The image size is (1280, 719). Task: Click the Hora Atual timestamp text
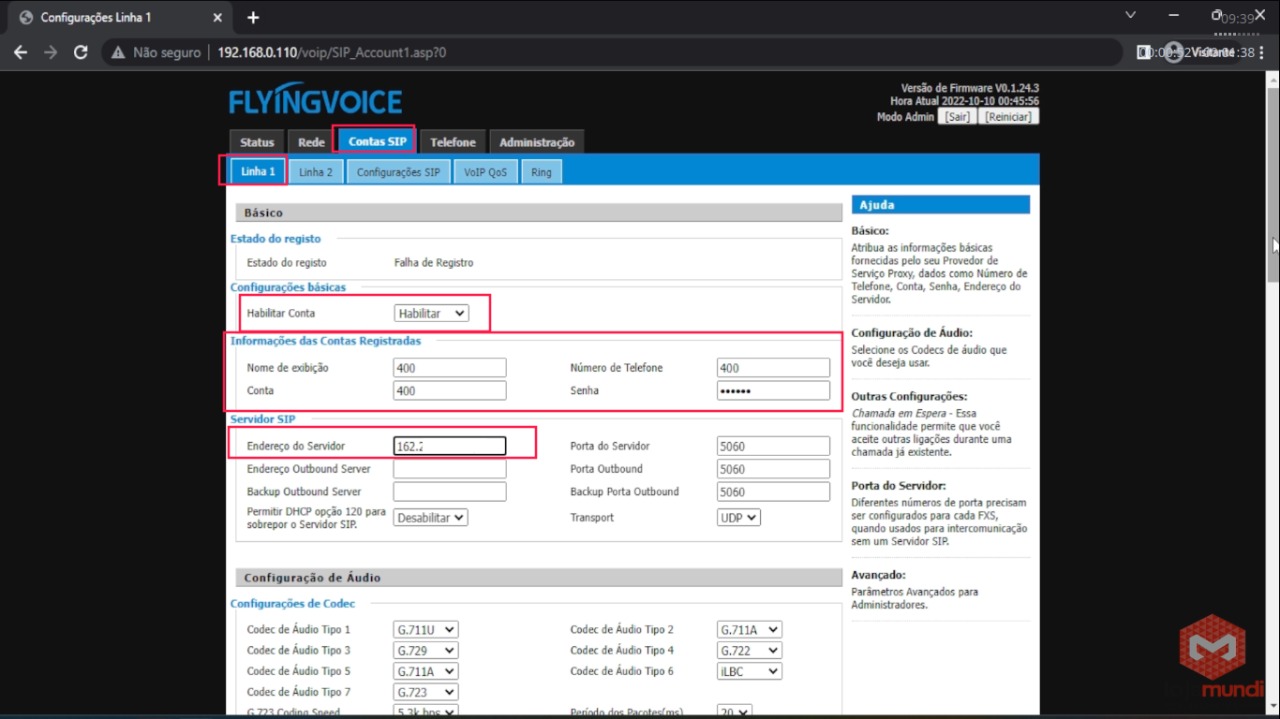tap(964, 101)
